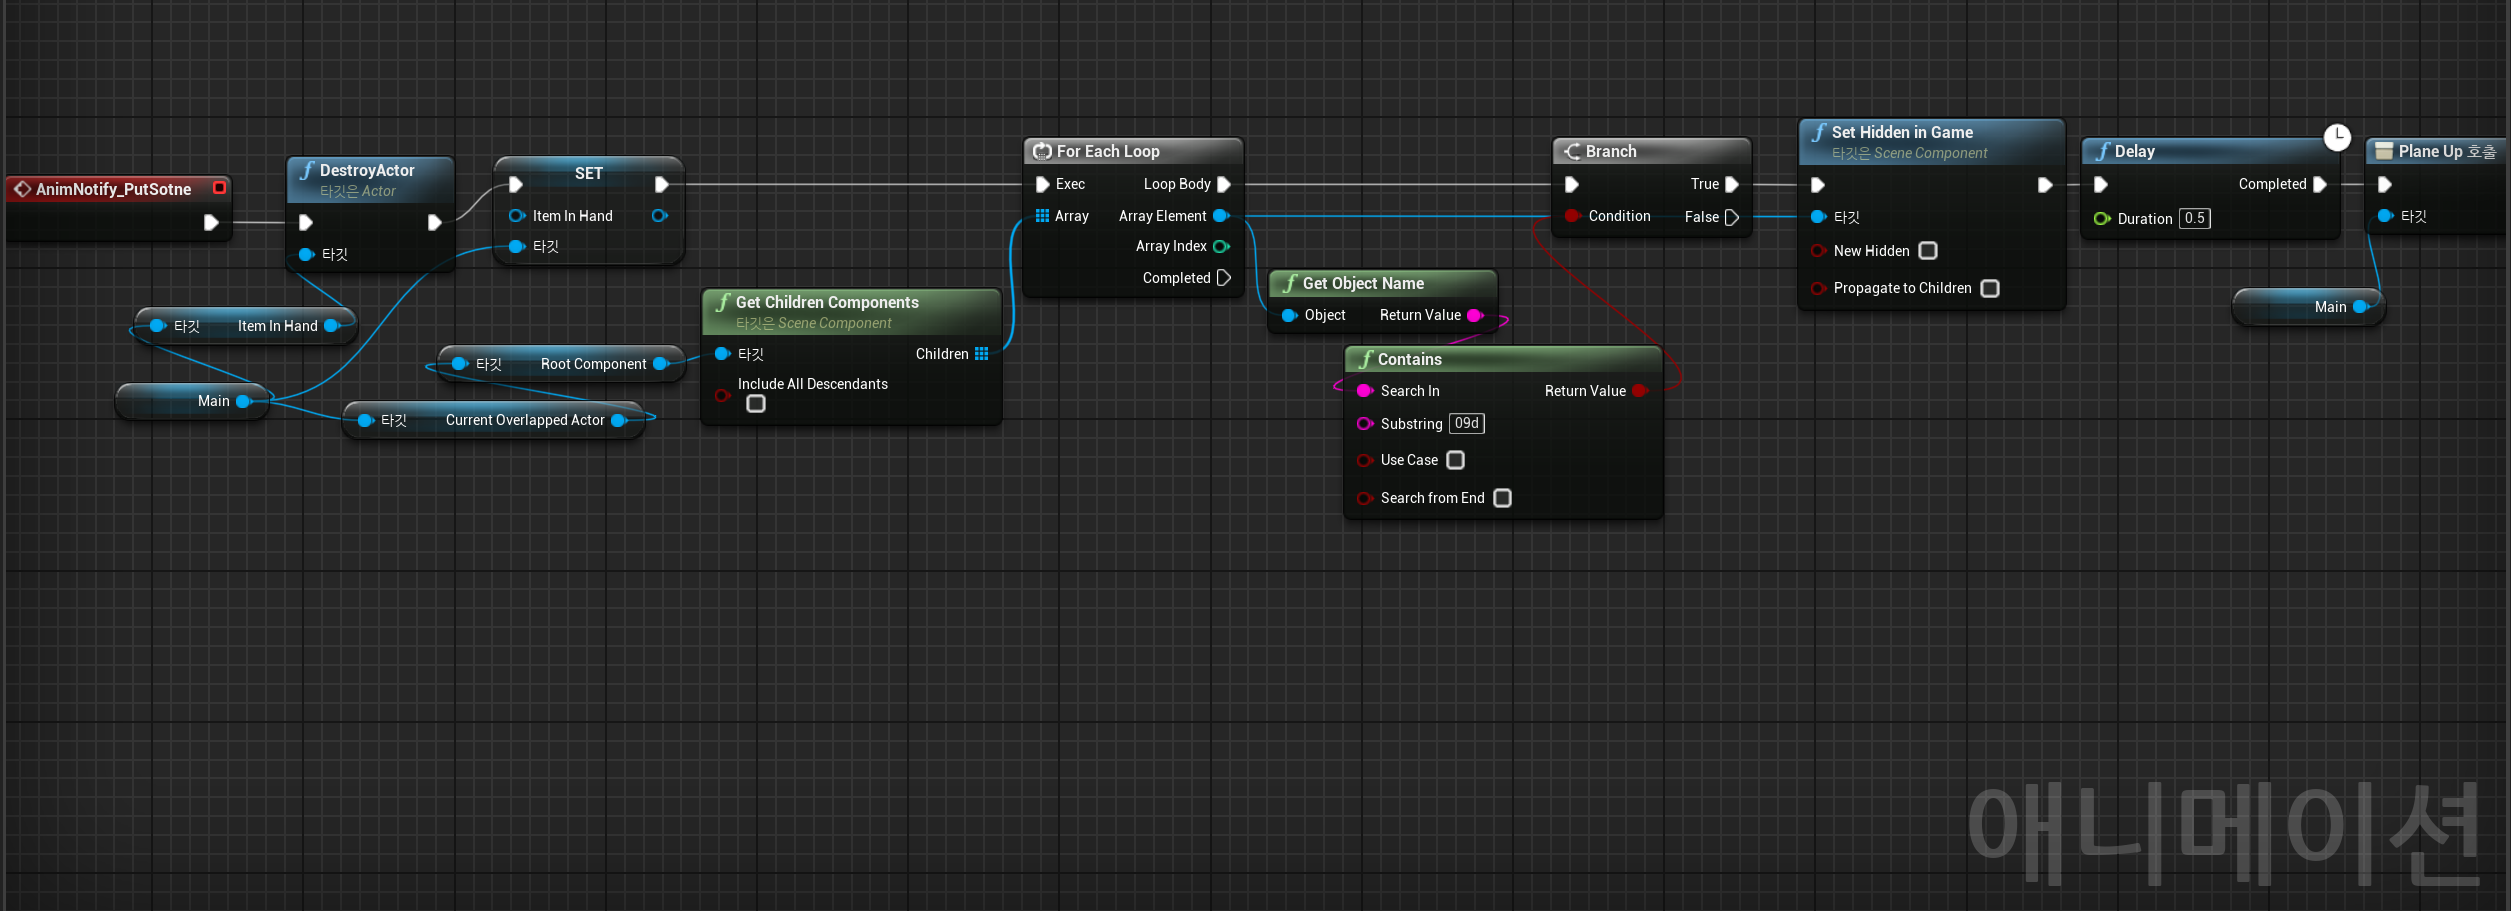The image size is (2511, 911).
Task: Click the red diamond icon on AnimNotify_PutSotne
Action: point(22,188)
